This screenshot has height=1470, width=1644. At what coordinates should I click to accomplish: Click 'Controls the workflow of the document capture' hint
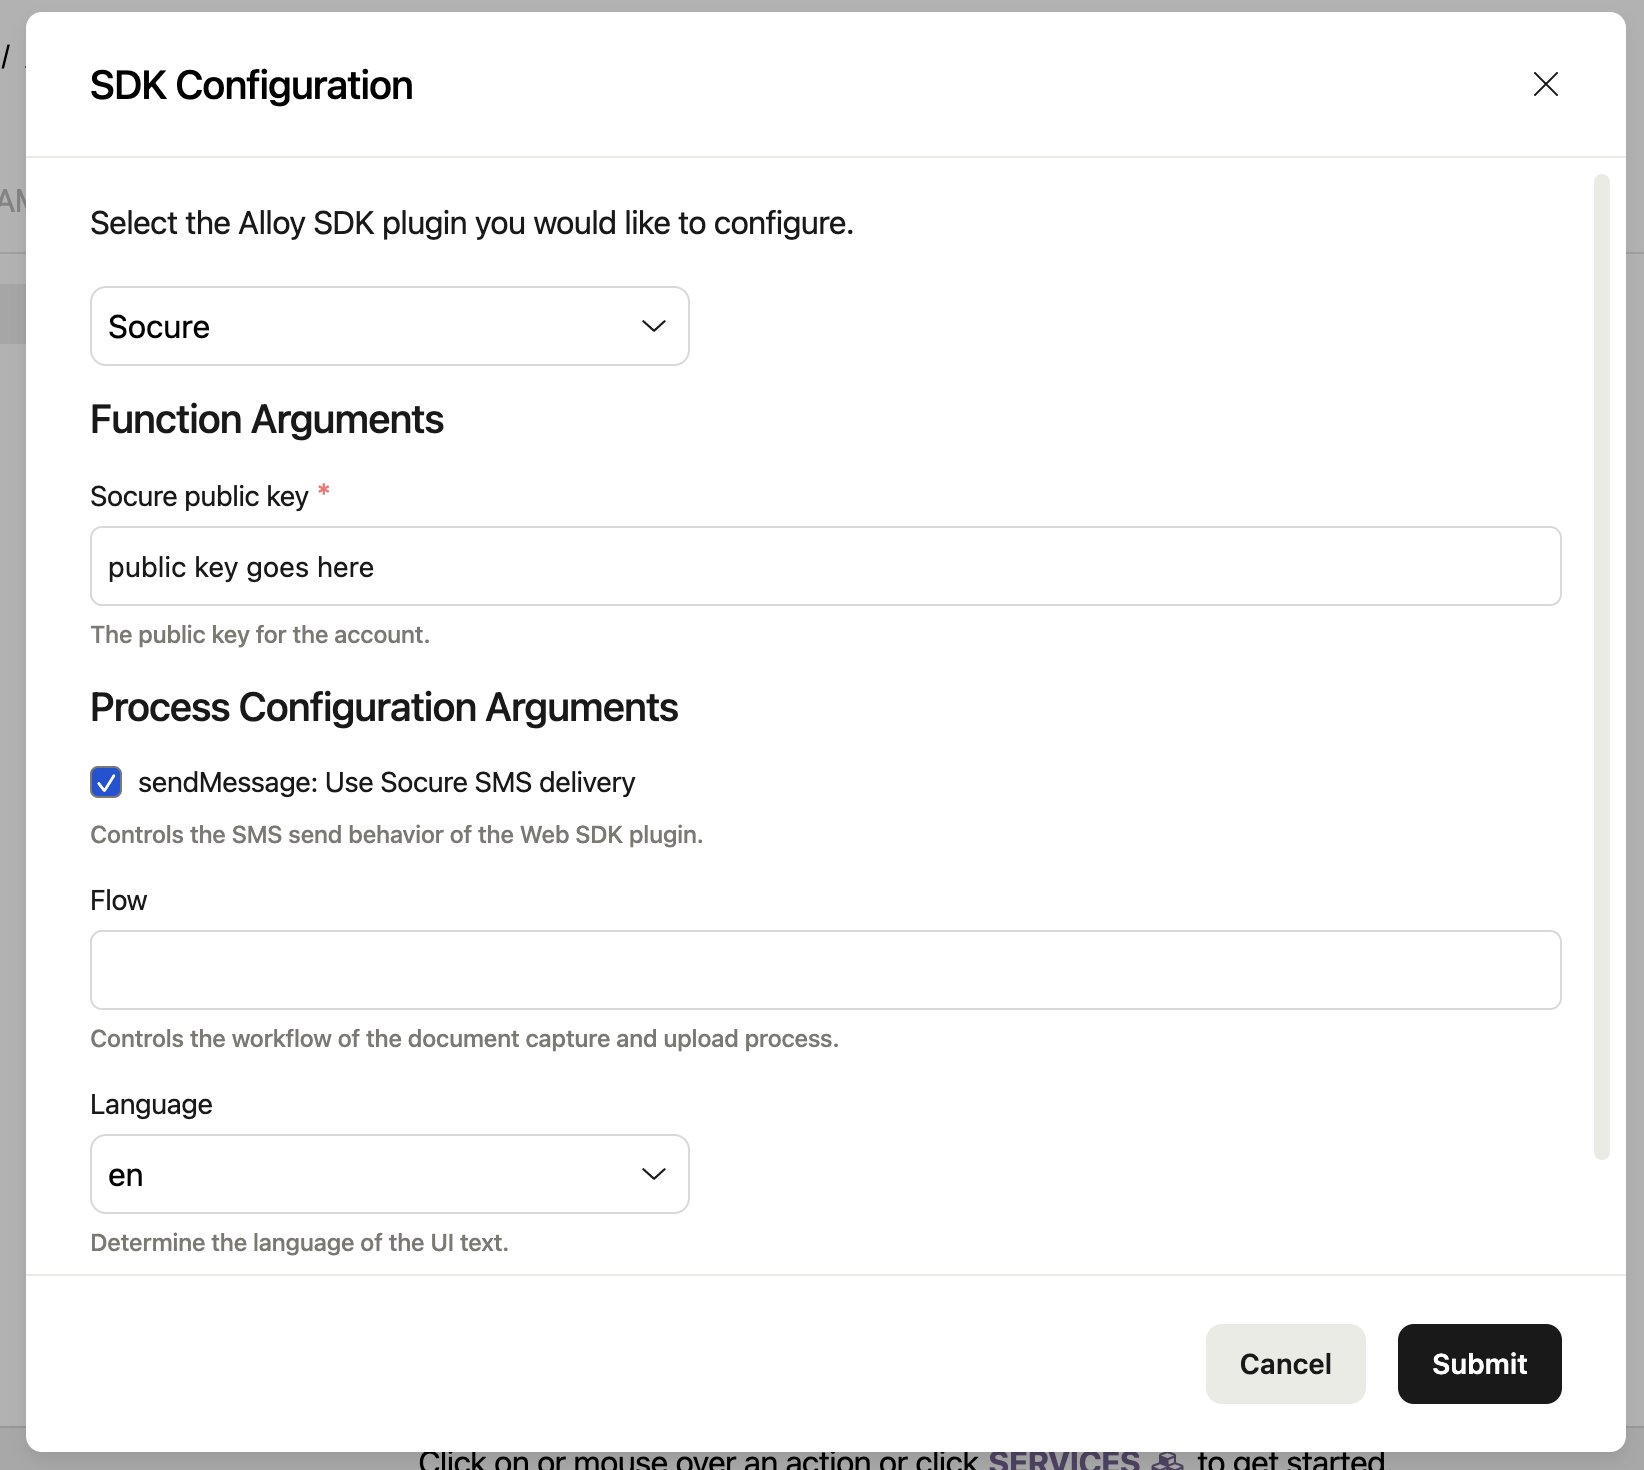click(464, 1039)
